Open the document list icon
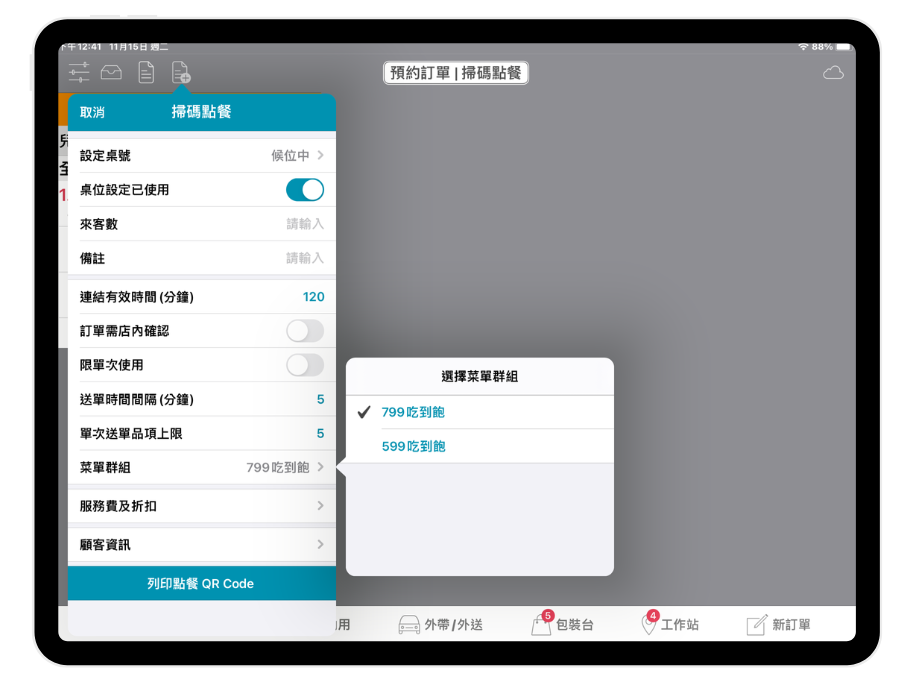 (x=146, y=72)
